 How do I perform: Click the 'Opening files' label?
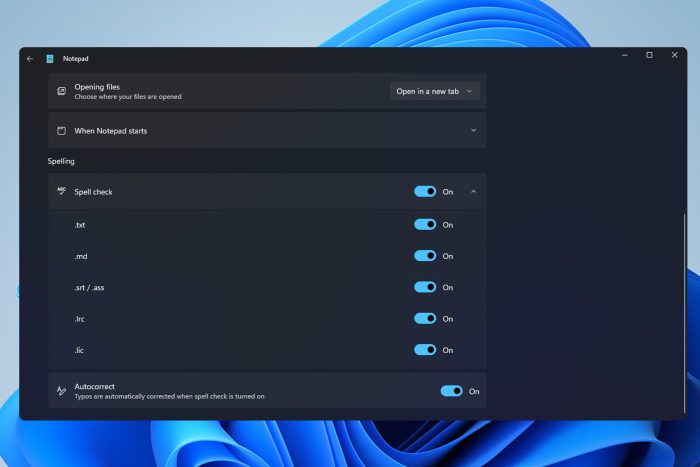[97, 87]
